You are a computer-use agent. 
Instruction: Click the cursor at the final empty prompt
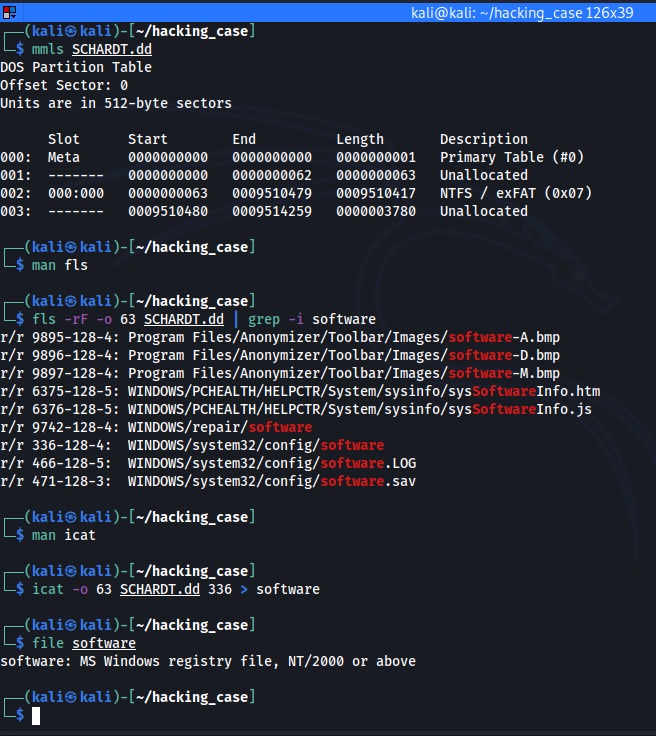(x=36, y=716)
